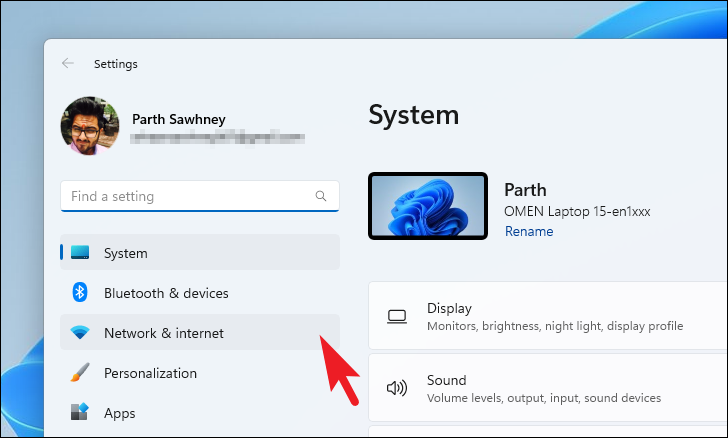728x438 pixels.
Task: Click the OMEN Laptop 15-en1xxx text
Action: pos(577,211)
